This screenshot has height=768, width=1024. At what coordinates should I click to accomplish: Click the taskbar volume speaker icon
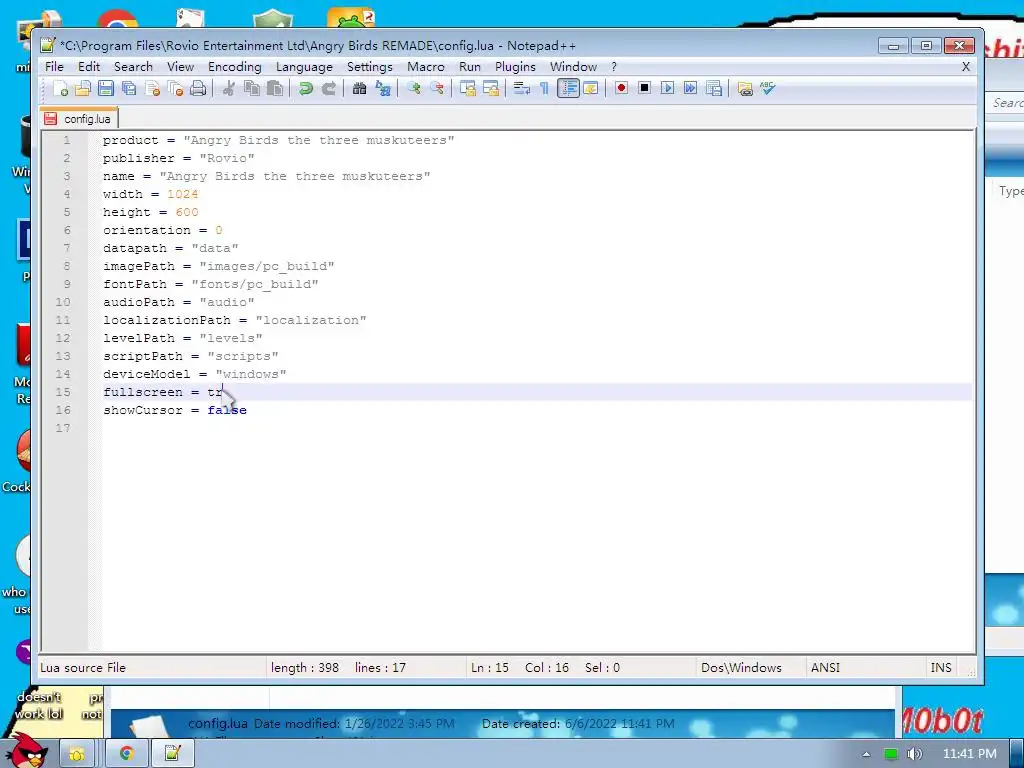point(915,754)
